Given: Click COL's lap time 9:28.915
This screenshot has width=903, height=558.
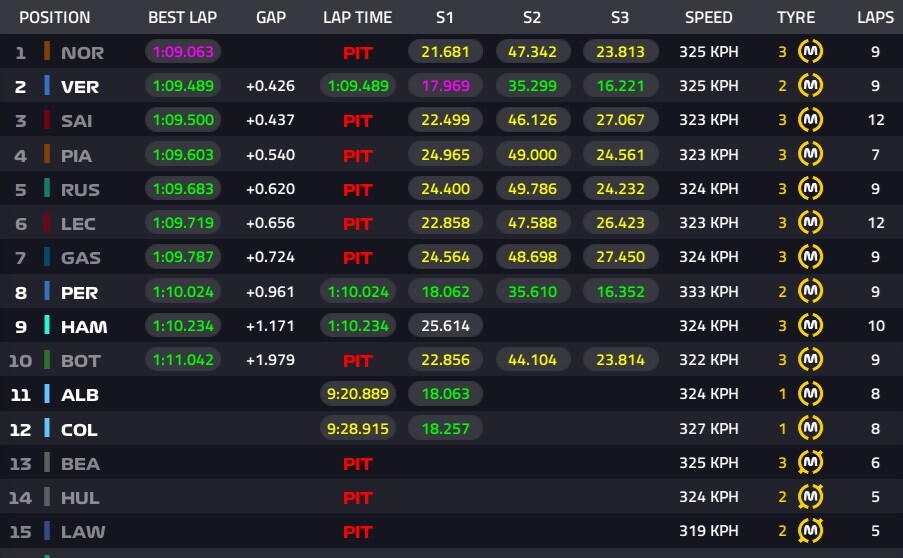Looking at the screenshot, I should (x=357, y=428).
